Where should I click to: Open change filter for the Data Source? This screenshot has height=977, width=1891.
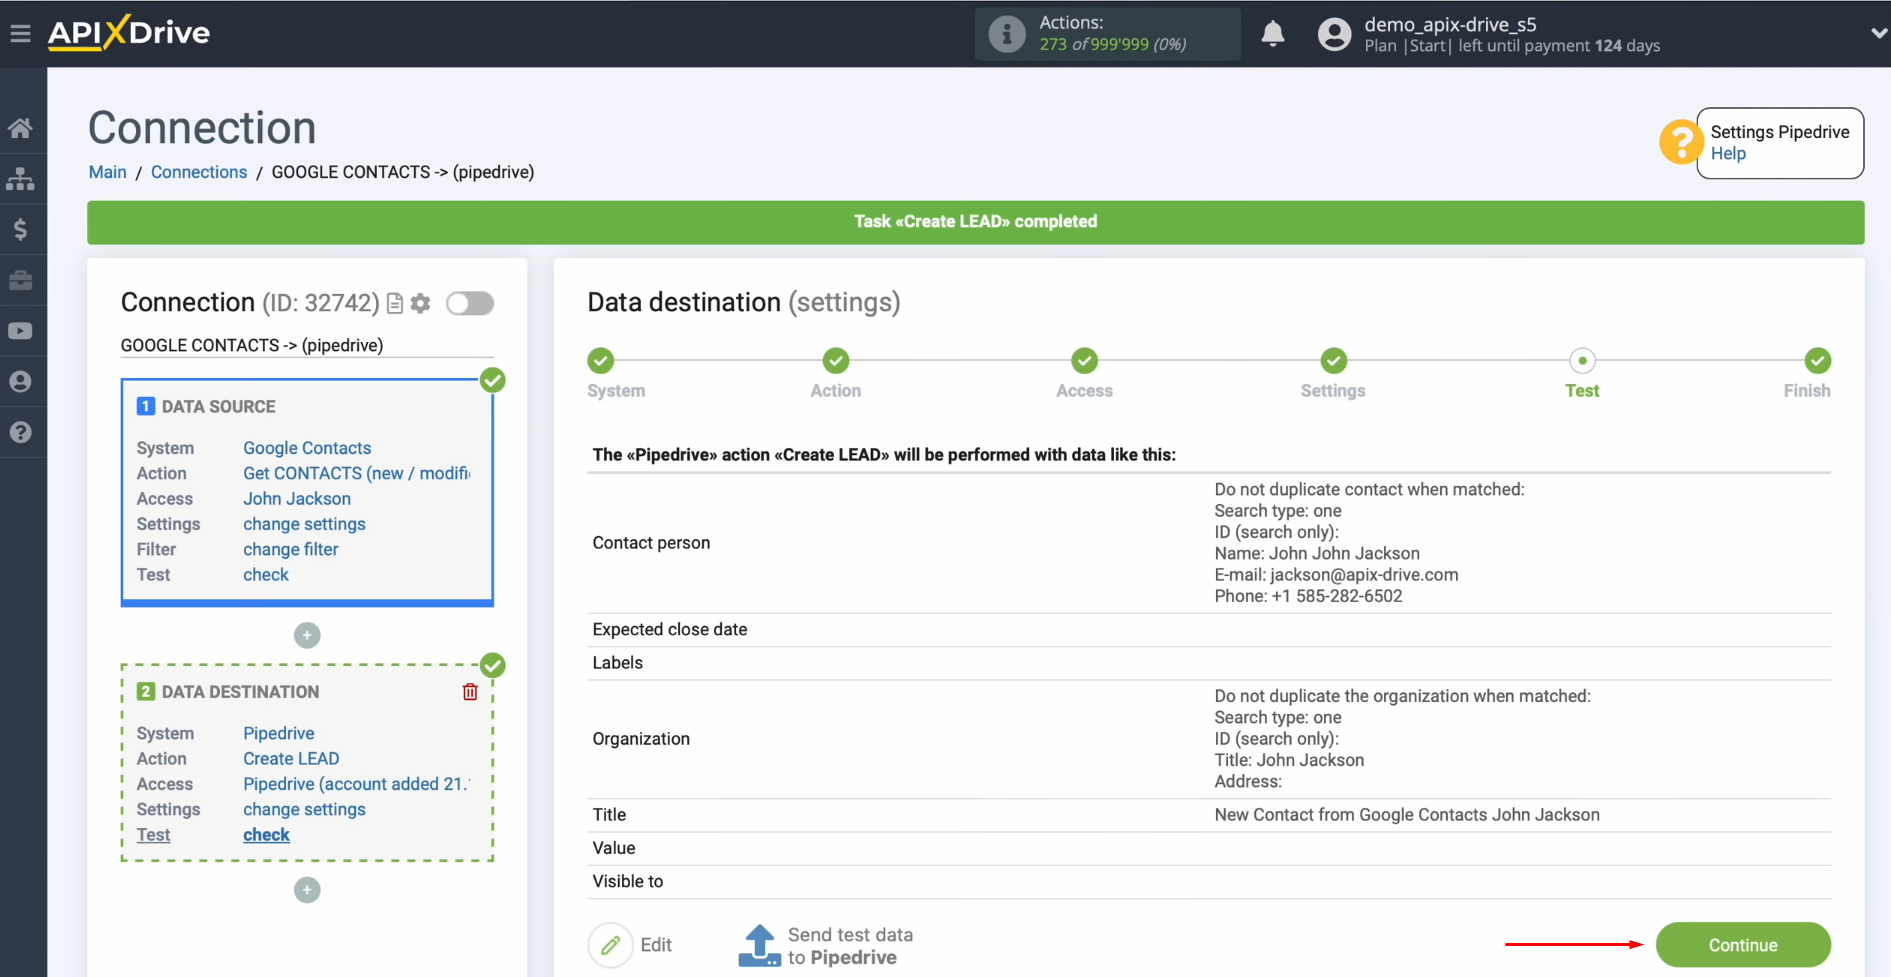click(x=290, y=549)
